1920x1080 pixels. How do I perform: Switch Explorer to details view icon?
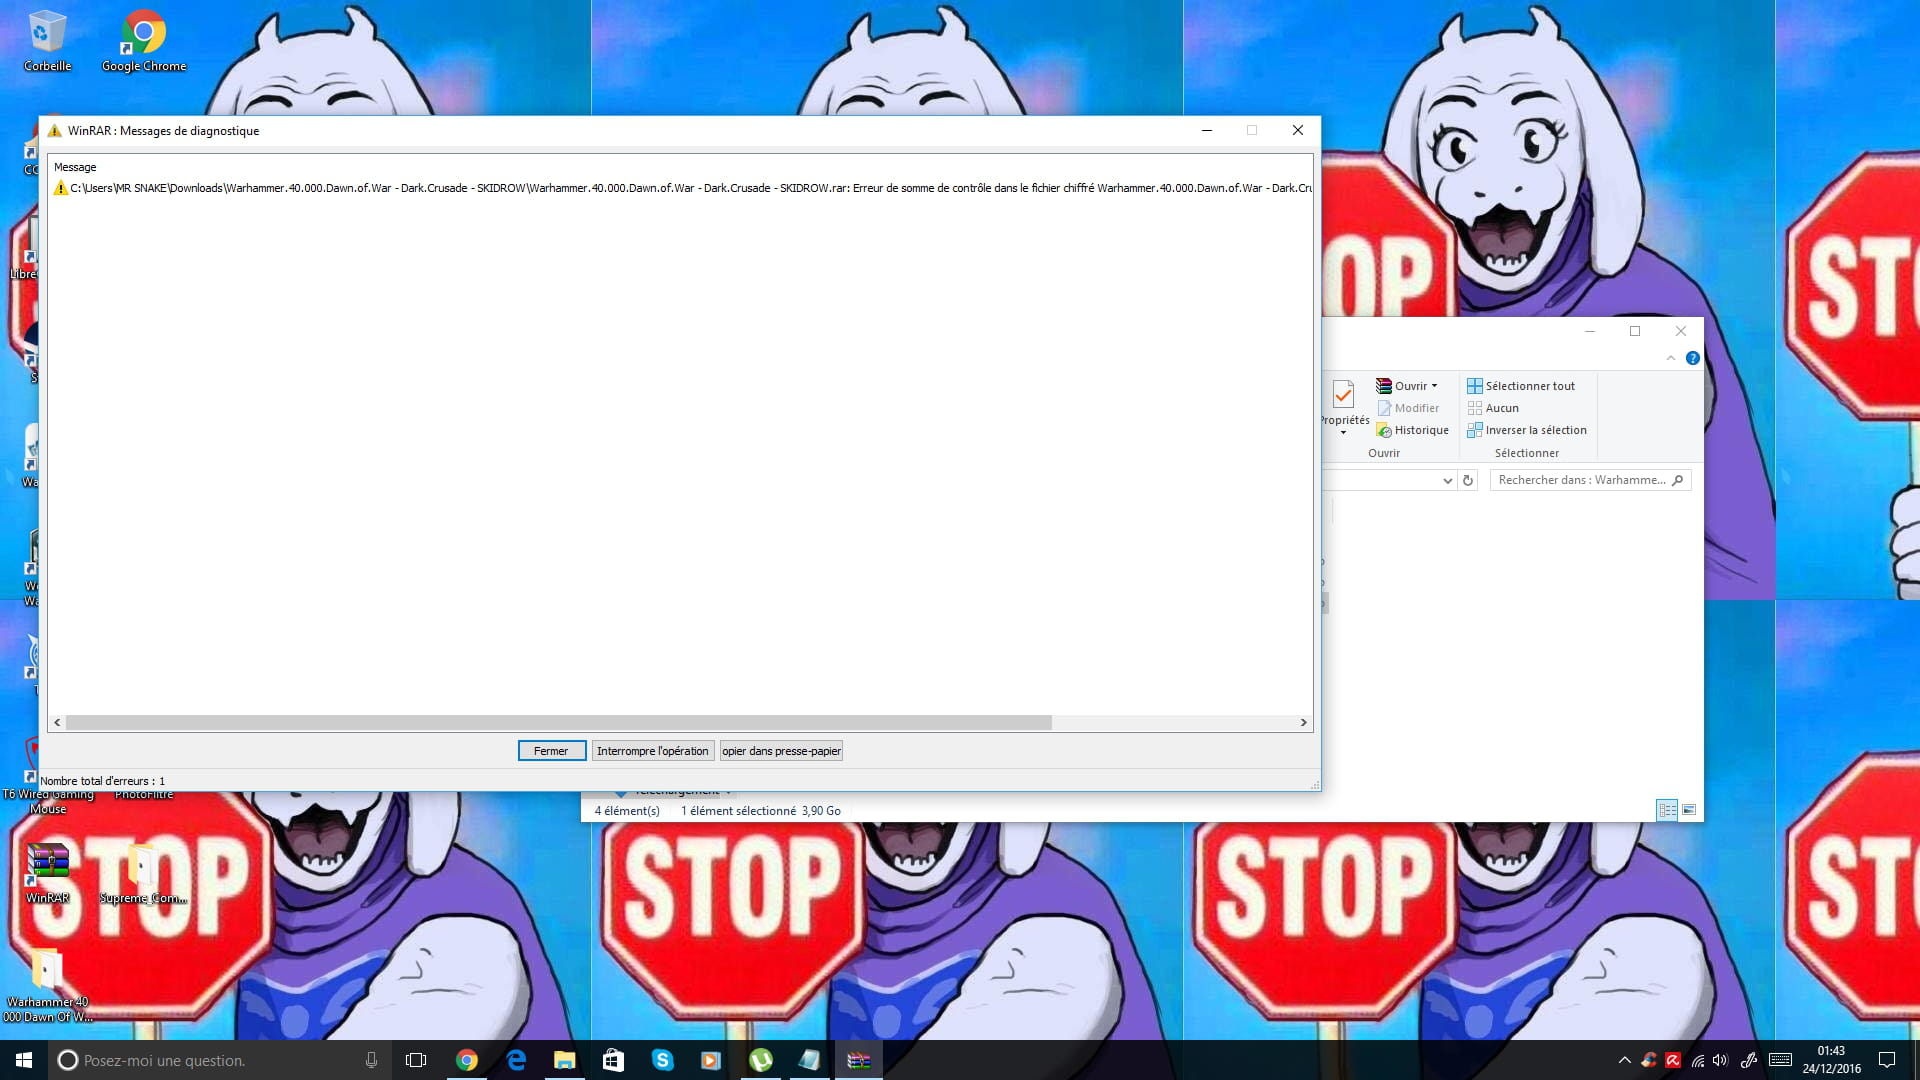point(1667,810)
